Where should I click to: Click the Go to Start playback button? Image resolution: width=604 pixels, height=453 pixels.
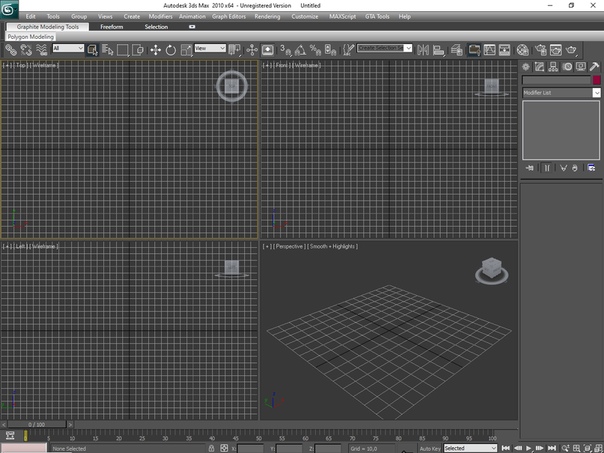click(x=506, y=448)
